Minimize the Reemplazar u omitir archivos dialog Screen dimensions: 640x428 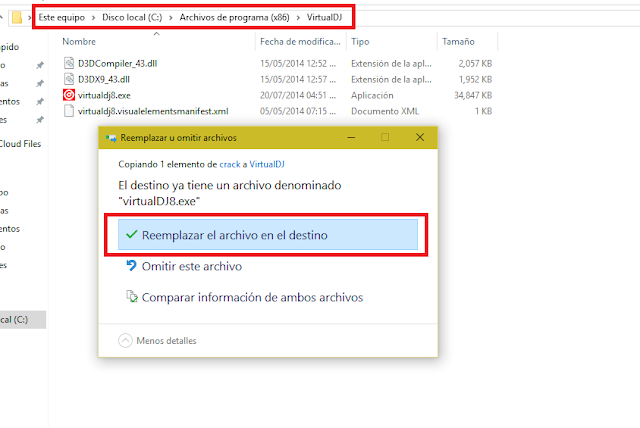(351, 137)
